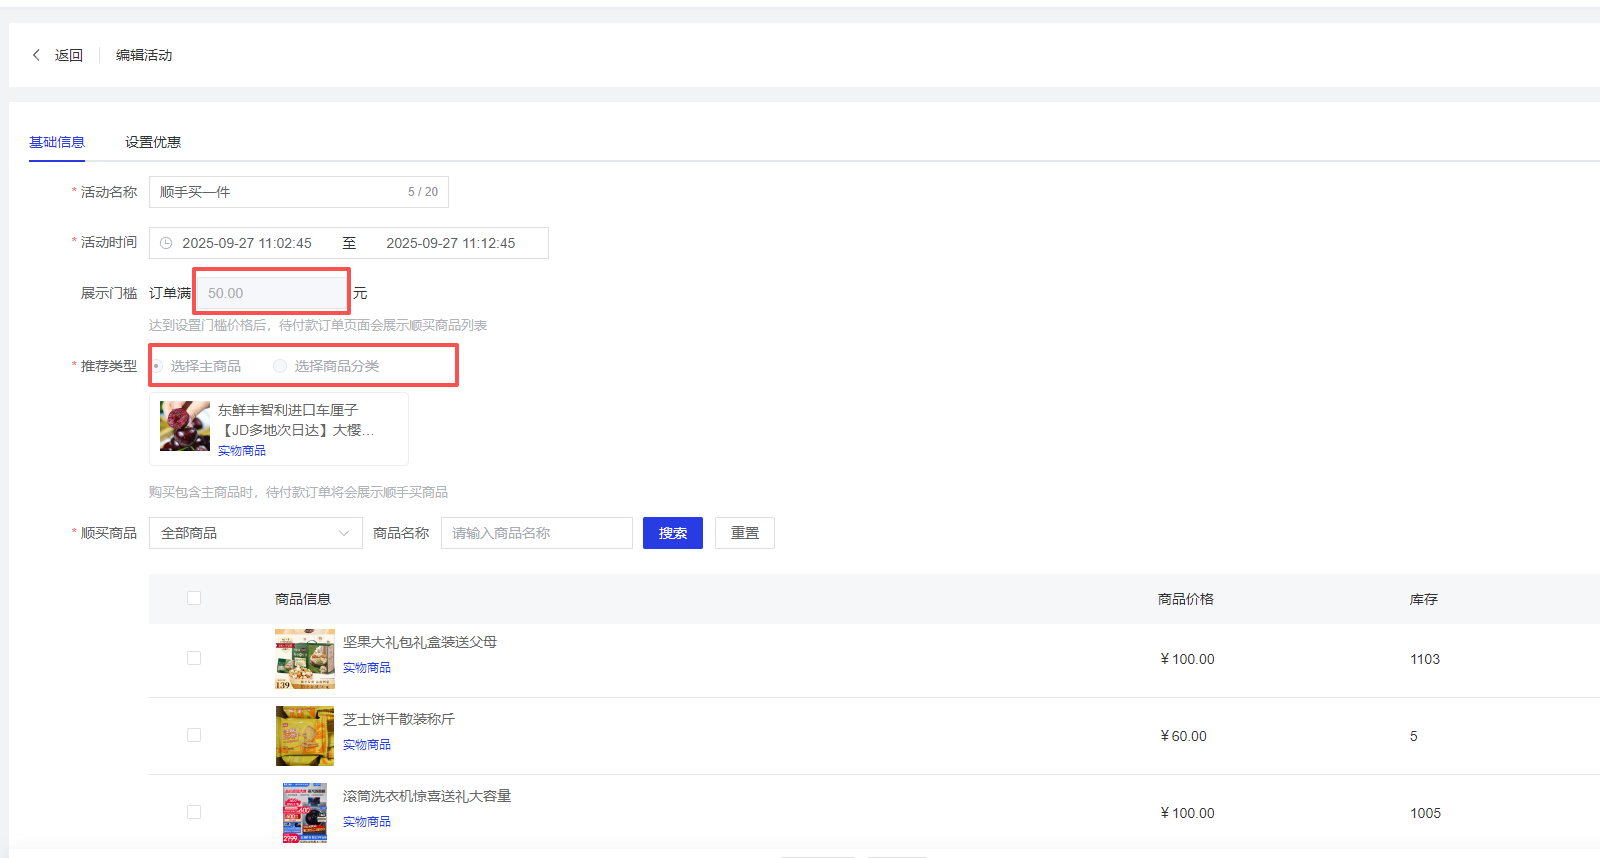This screenshot has height=858, width=1600.
Task: Click 实物商品 tag under 芝士饼干
Action: coord(367,745)
